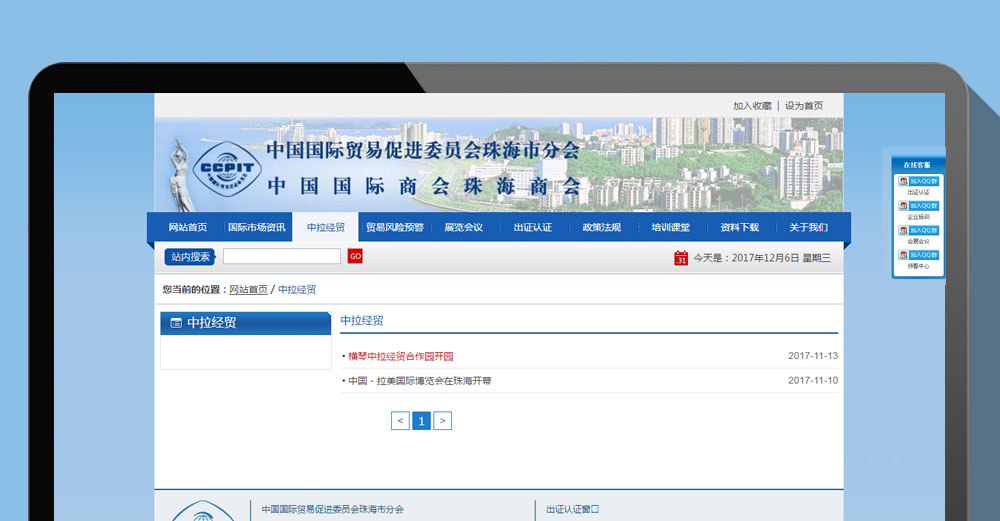Open the 关于我们 navigation tab
Viewport: 1000px width, 521px height.
808,227
